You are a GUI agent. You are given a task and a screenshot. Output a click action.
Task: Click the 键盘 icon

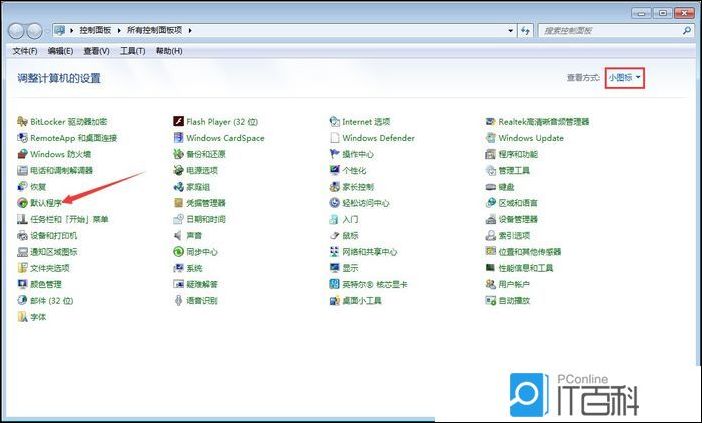(x=491, y=187)
